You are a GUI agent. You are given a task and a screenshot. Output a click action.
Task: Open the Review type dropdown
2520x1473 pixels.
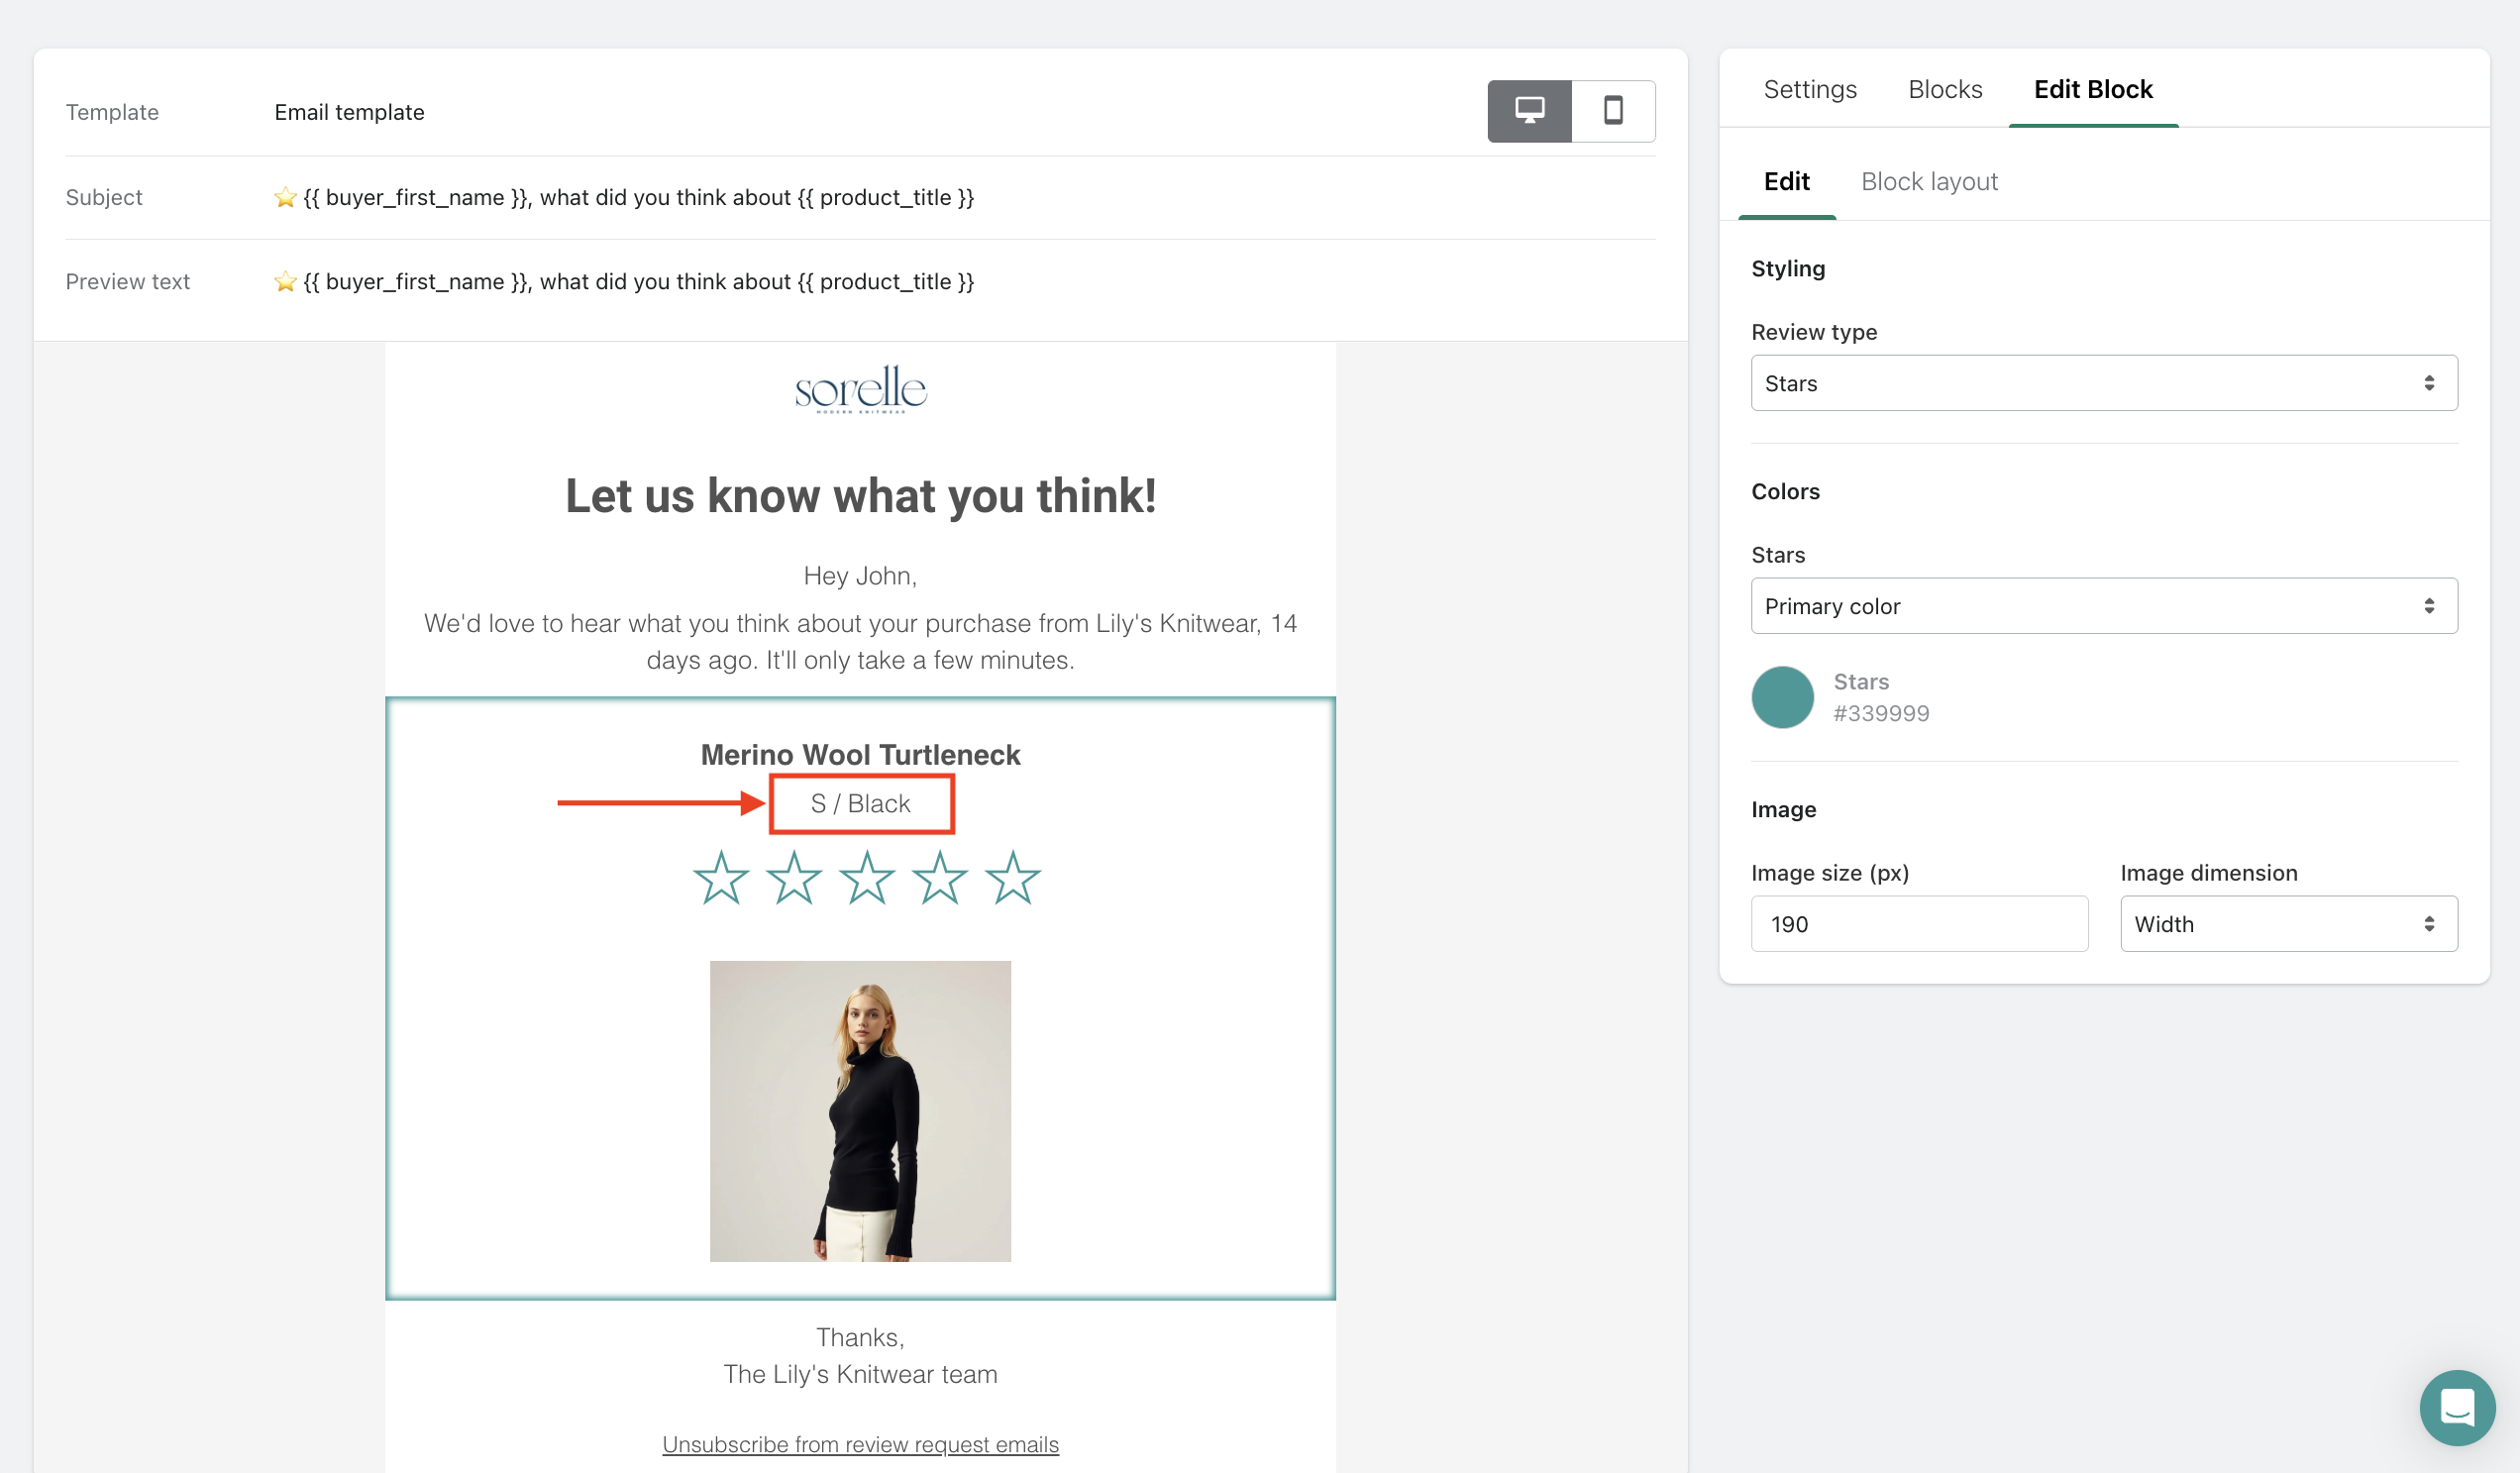coord(2103,383)
